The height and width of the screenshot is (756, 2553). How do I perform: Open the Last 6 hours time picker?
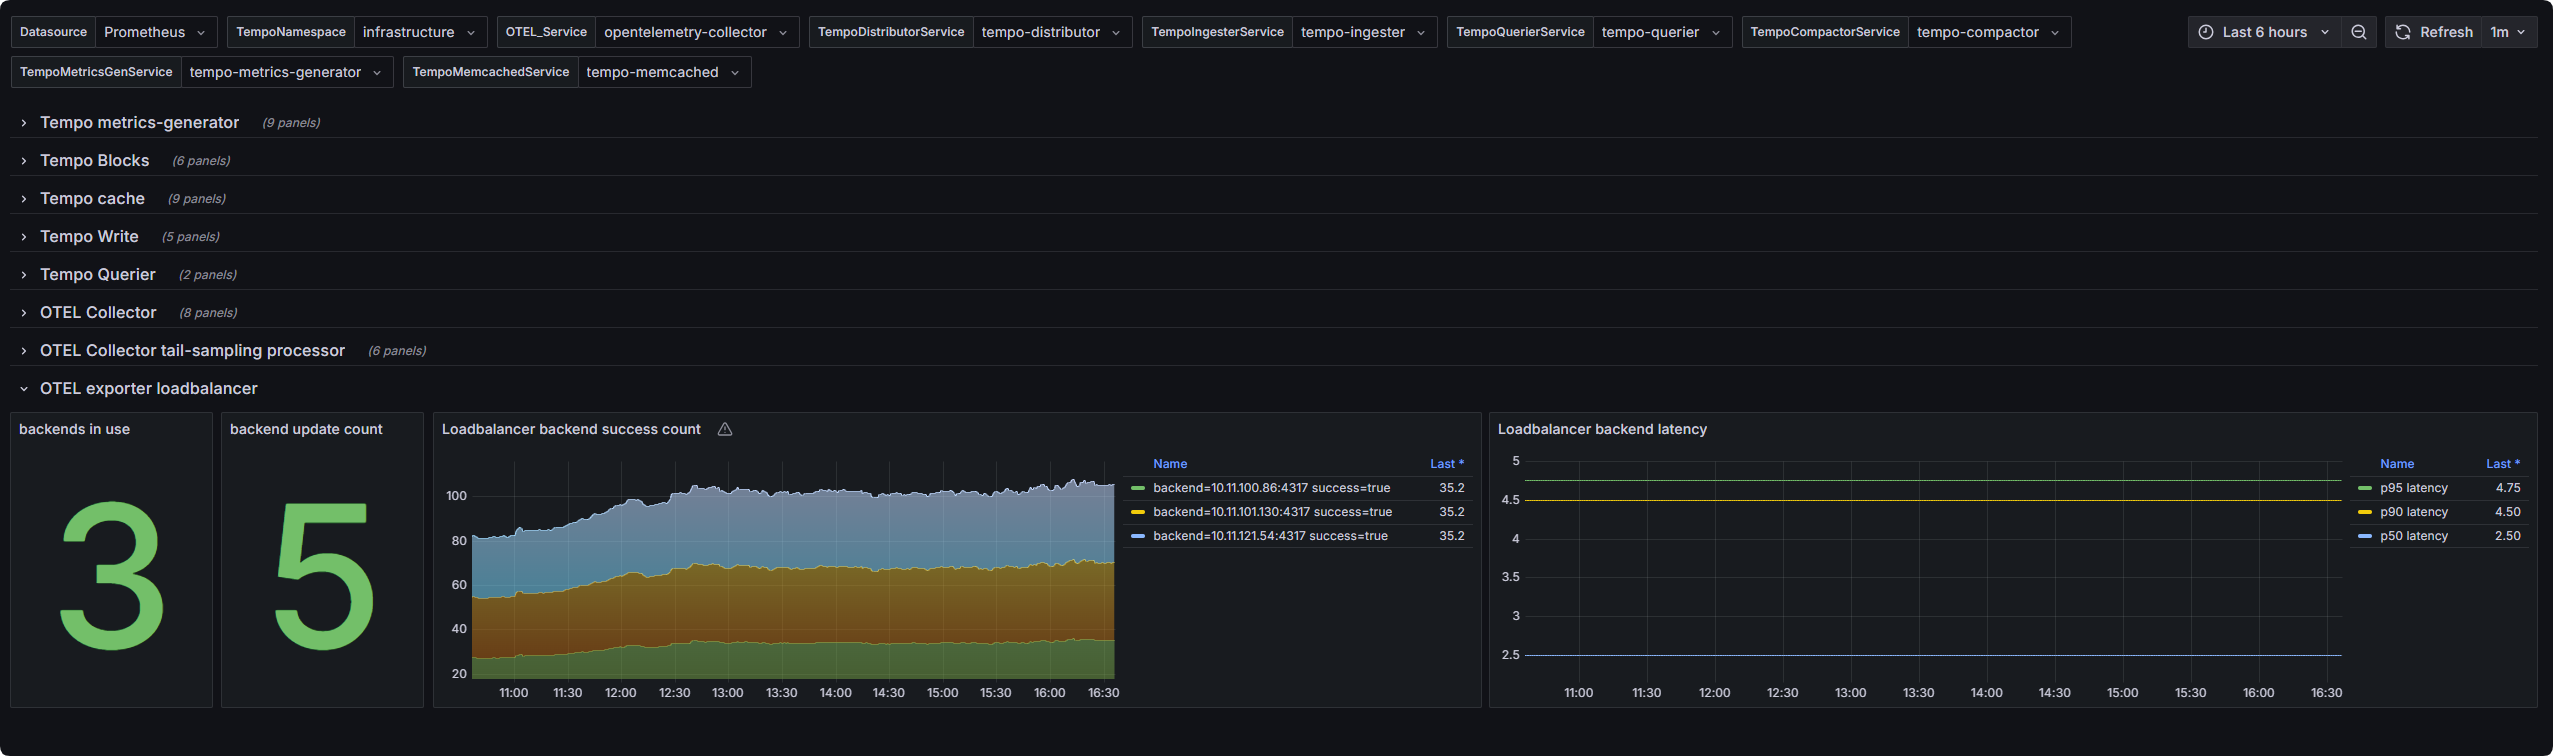point(2264,32)
